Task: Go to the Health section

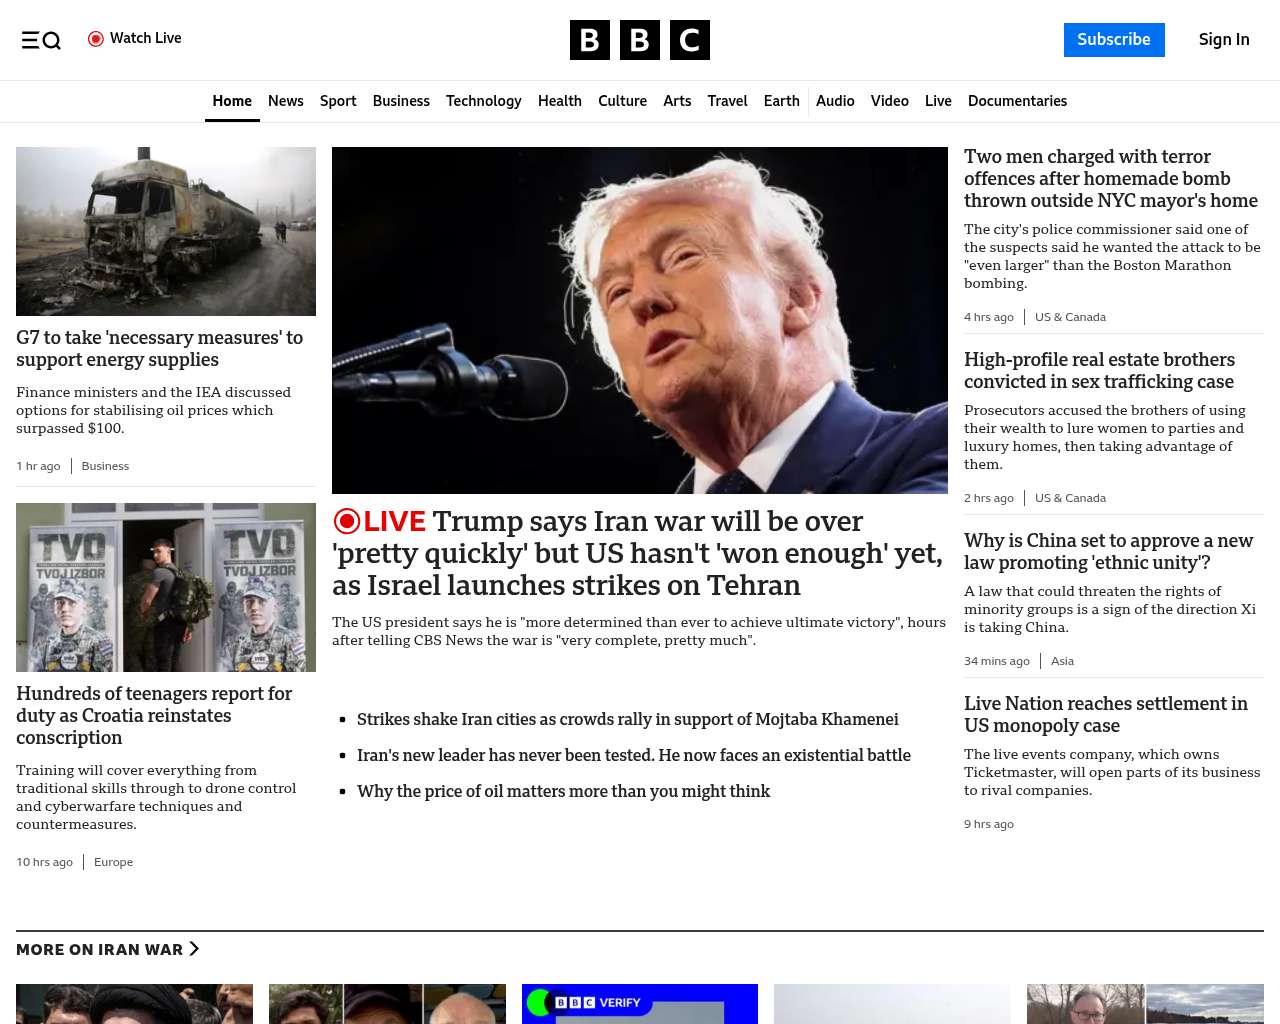Action: click(x=560, y=101)
